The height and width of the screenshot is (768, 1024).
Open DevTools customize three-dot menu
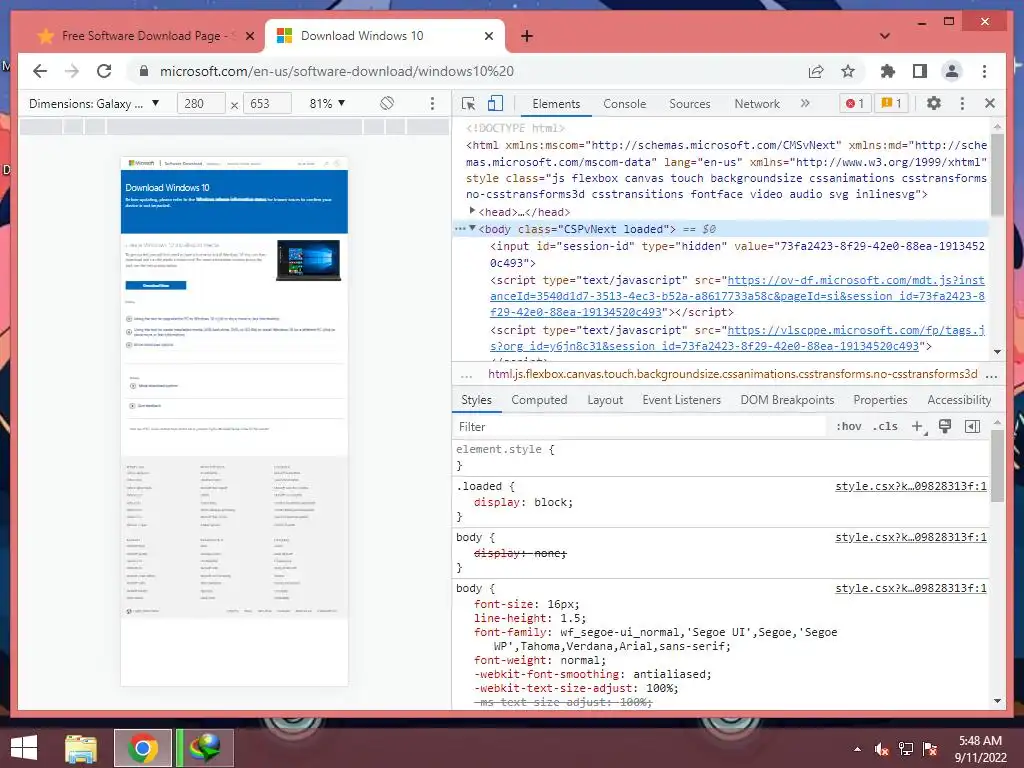coord(962,103)
